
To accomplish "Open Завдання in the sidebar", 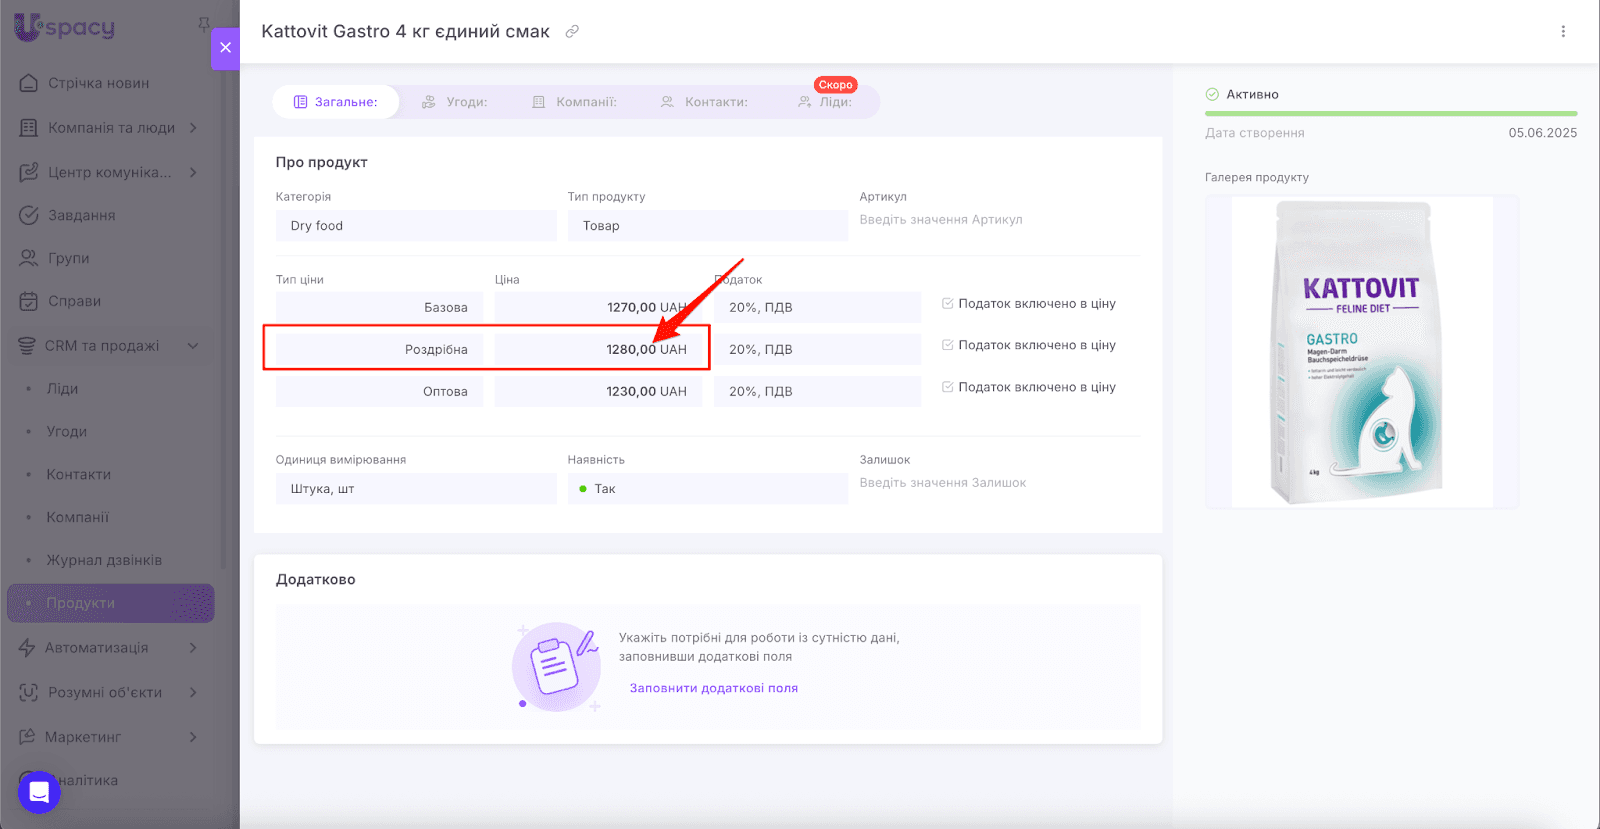I will (x=81, y=215).
